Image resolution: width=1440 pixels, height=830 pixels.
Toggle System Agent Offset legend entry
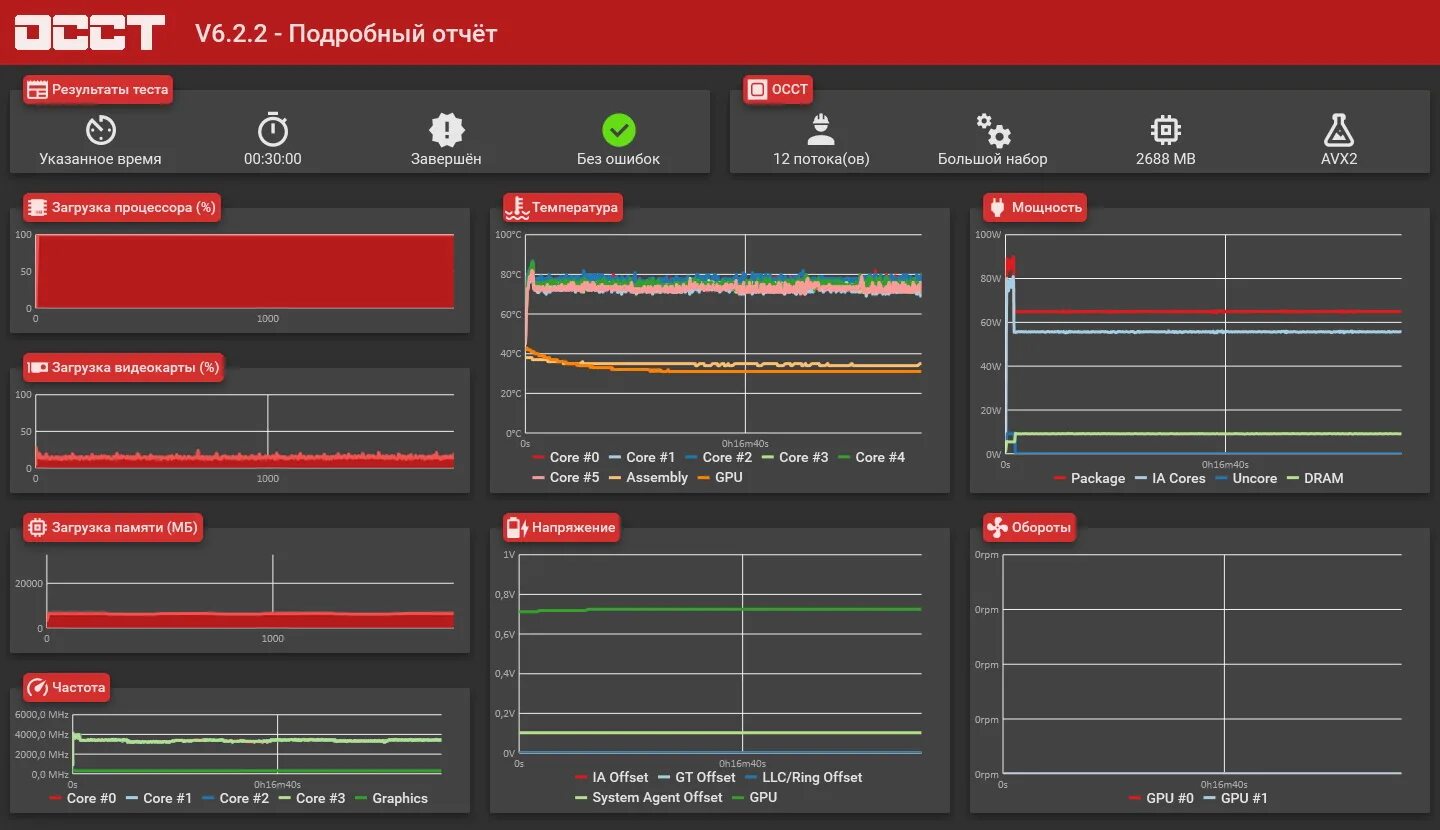(x=648, y=797)
